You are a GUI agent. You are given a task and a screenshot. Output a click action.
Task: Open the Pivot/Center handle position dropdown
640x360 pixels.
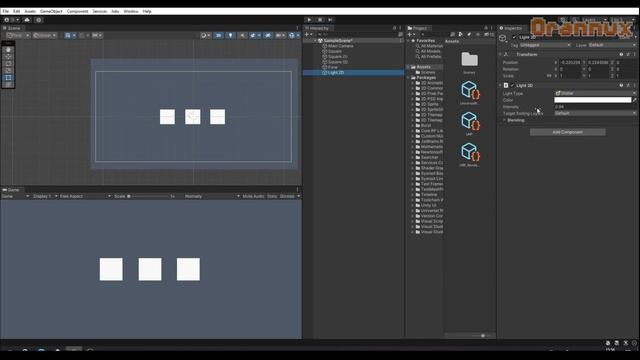(x=18, y=36)
